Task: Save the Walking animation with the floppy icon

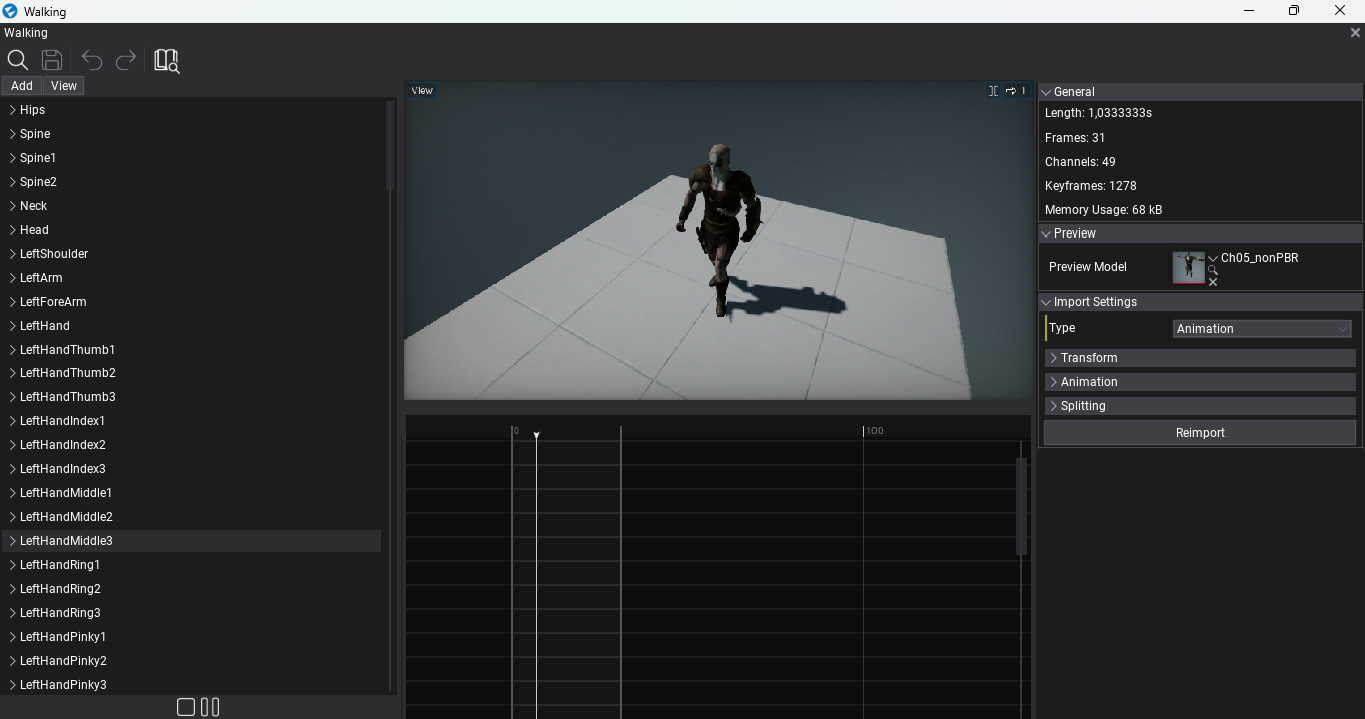Action: point(52,60)
